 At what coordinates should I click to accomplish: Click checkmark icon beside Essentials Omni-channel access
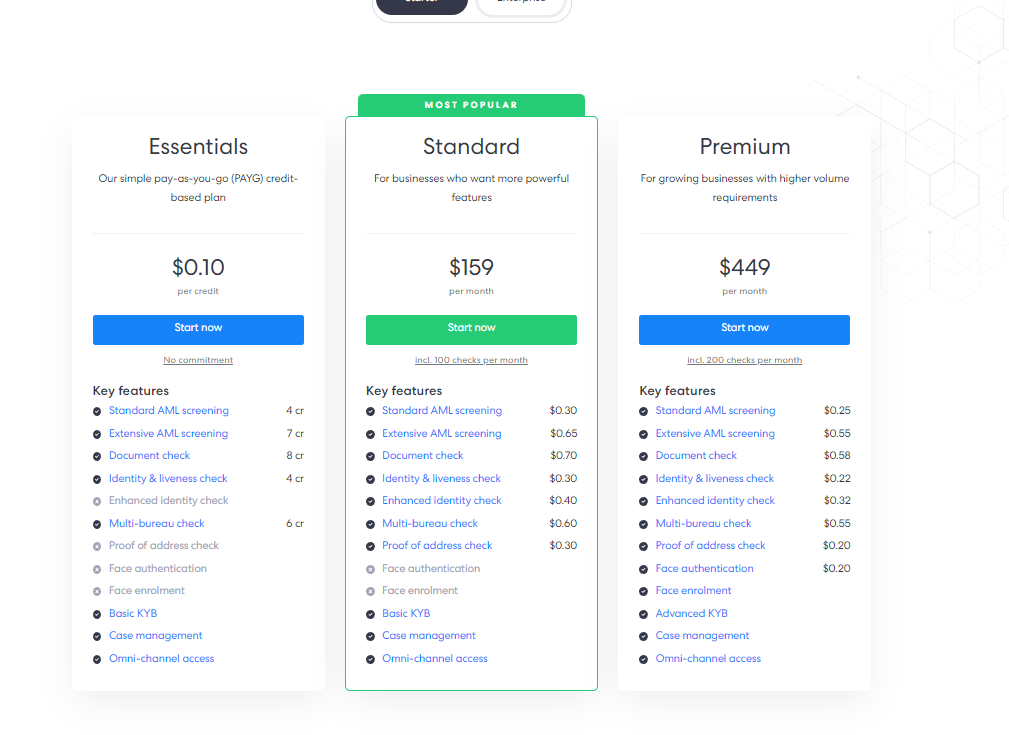pos(97,659)
